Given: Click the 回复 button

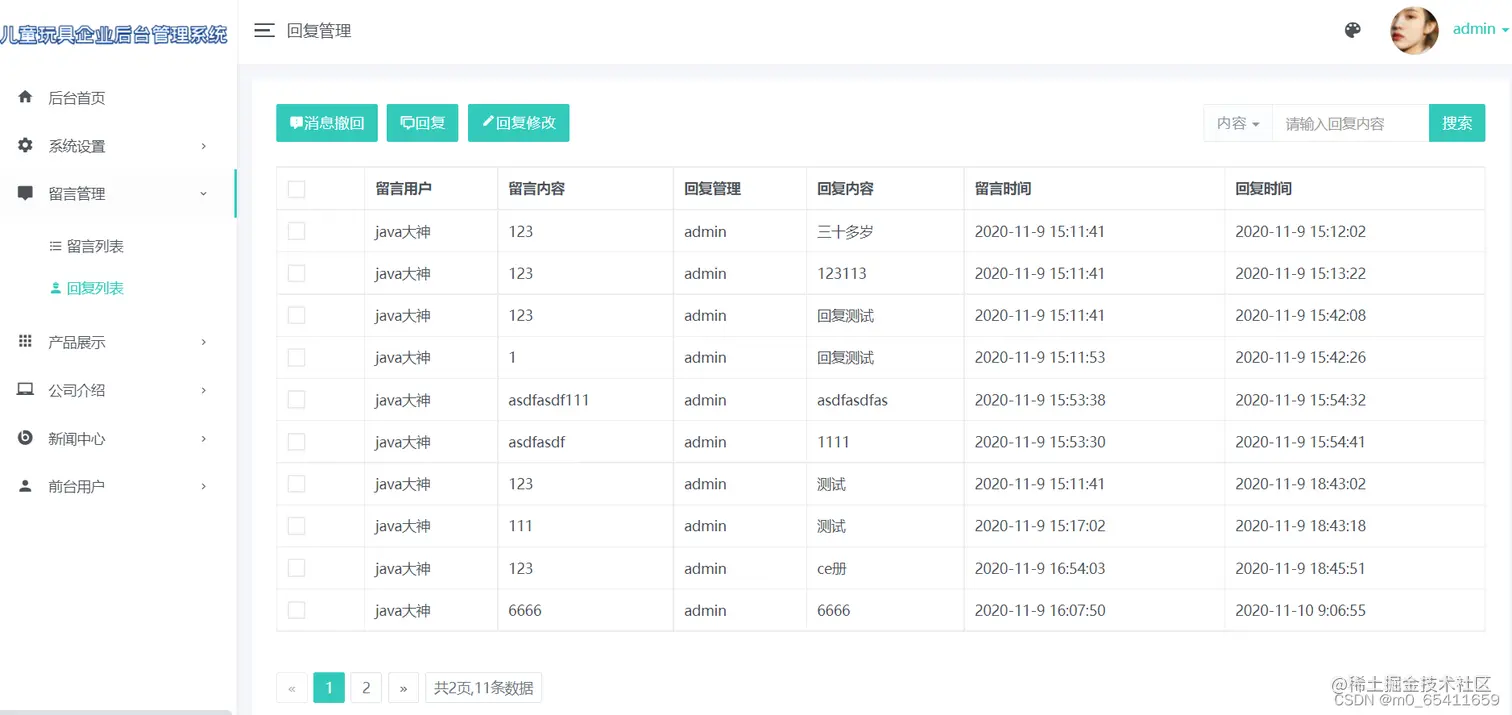Looking at the screenshot, I should [422, 123].
